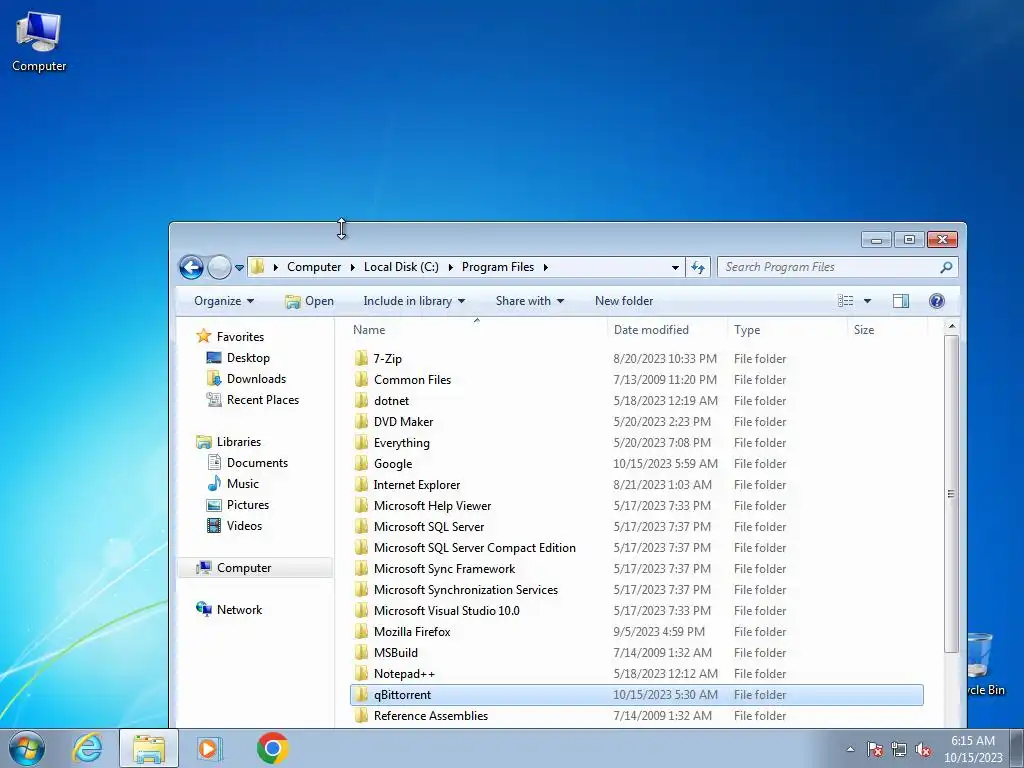Click the Change your view icon
This screenshot has width=1024, height=768.
846,301
